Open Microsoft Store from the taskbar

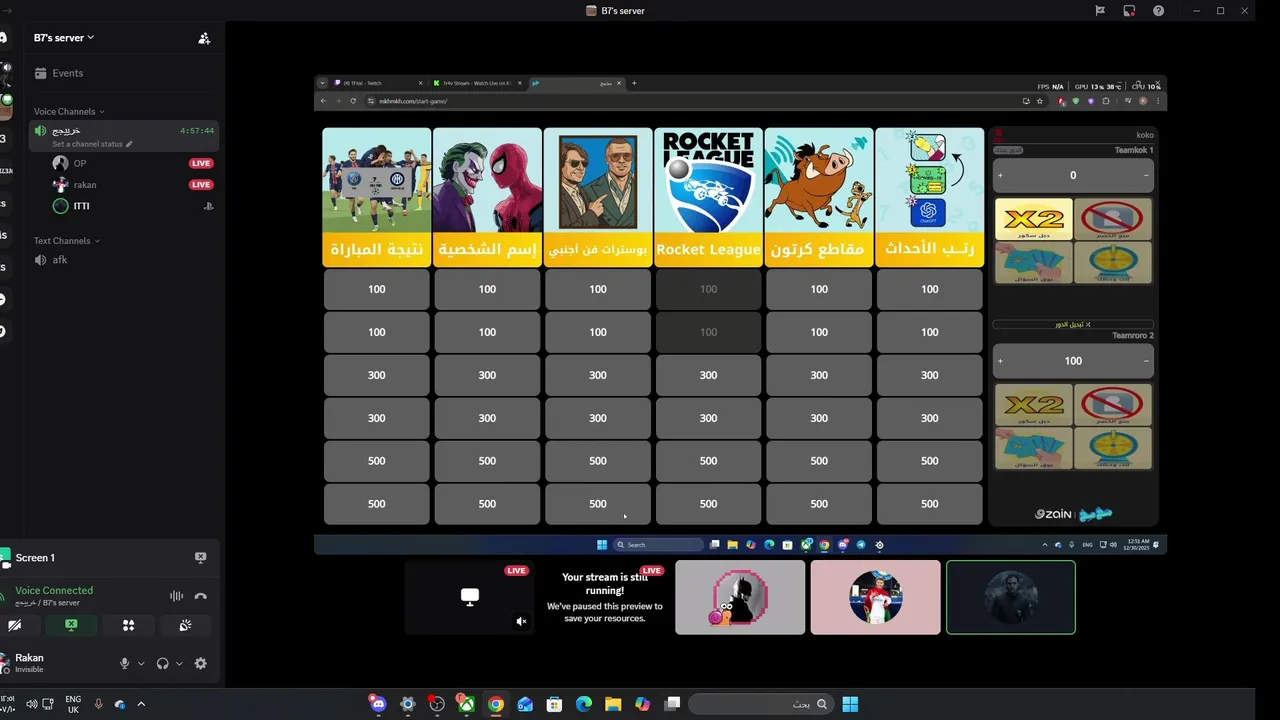click(x=554, y=704)
